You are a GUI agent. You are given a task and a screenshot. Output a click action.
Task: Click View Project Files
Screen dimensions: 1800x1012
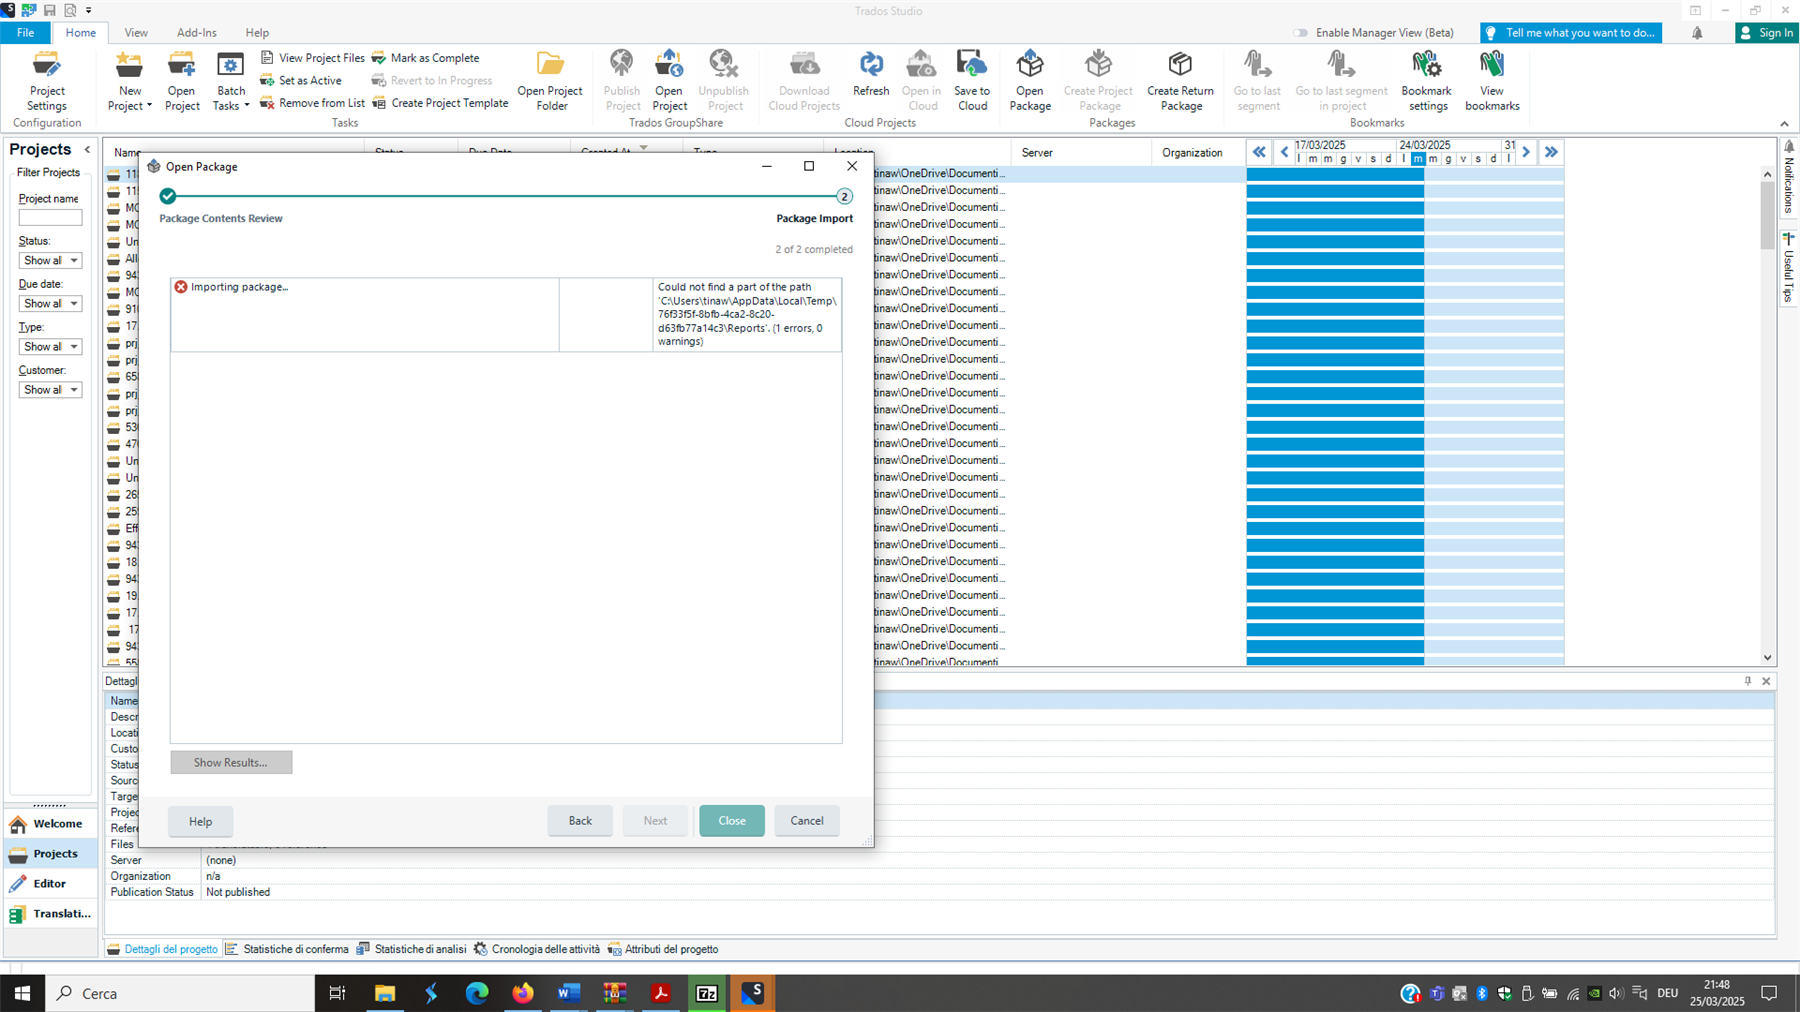[312, 58]
